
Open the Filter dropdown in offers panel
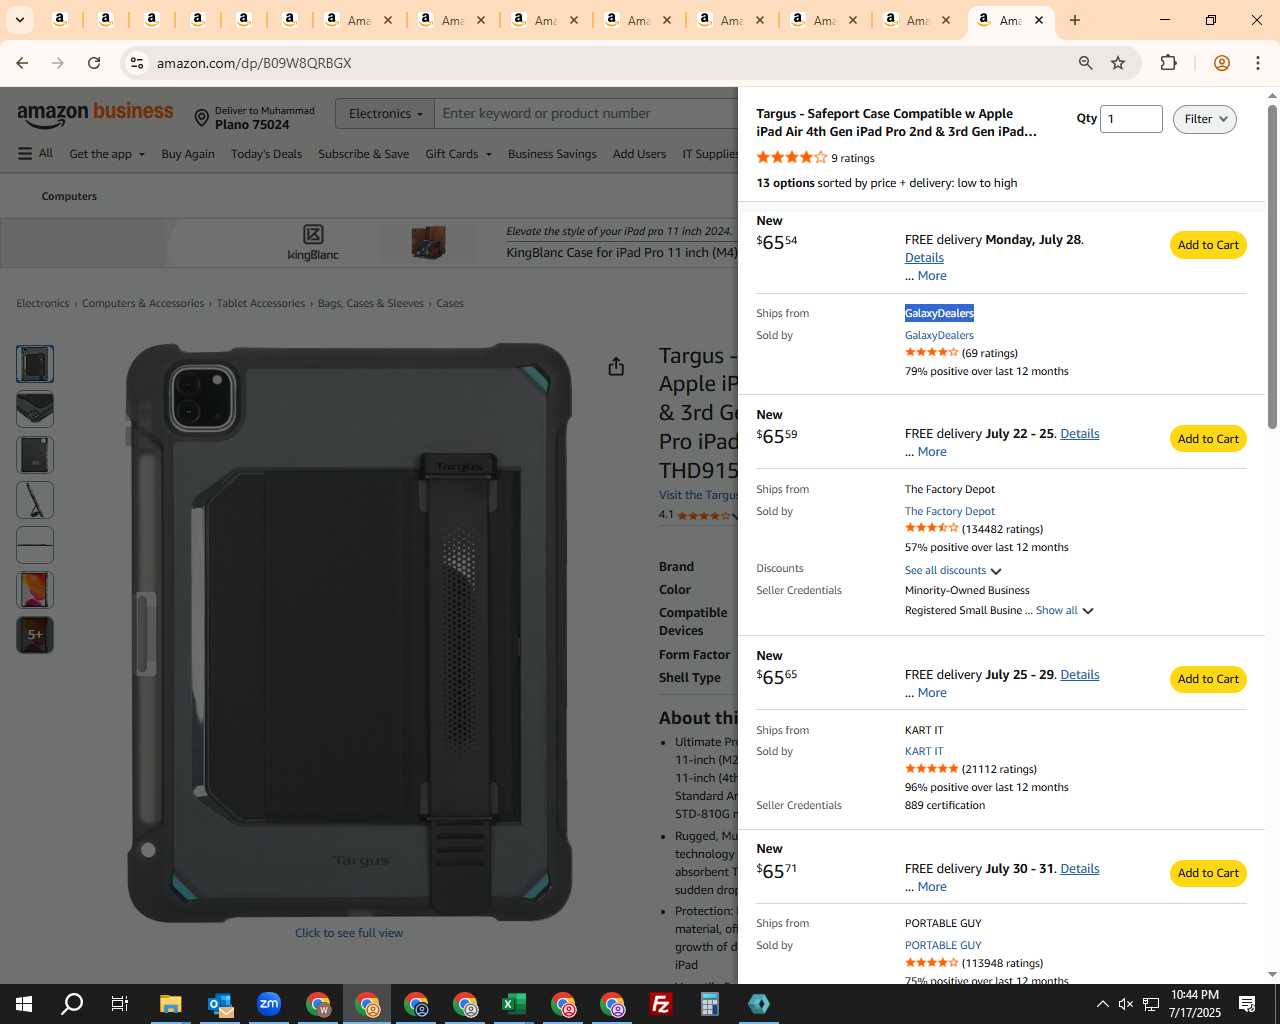pos(1205,119)
